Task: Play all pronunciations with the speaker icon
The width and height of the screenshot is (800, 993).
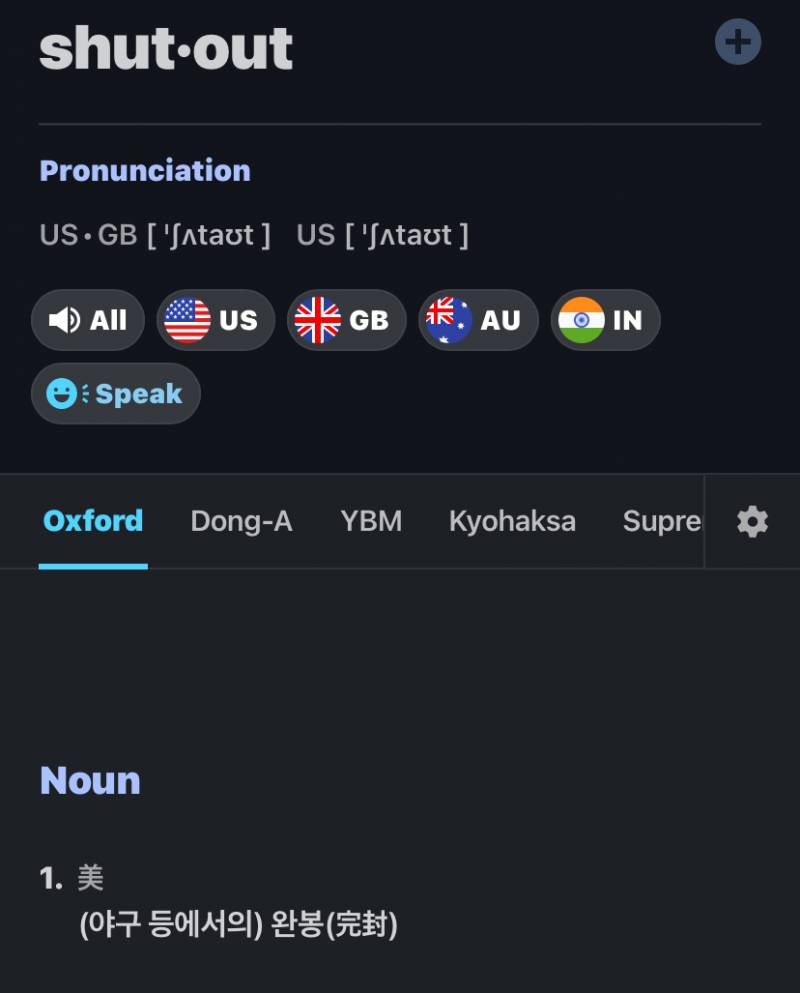Action: (64, 320)
